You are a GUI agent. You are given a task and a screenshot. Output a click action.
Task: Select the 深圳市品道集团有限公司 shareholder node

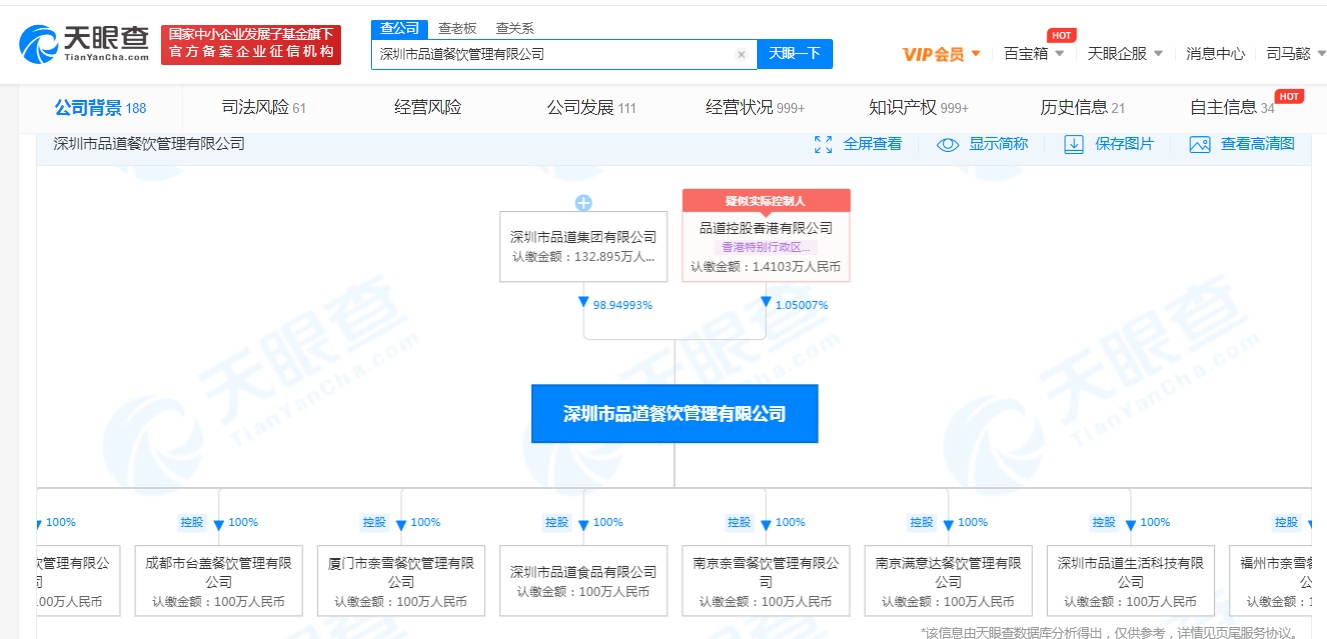[583, 246]
